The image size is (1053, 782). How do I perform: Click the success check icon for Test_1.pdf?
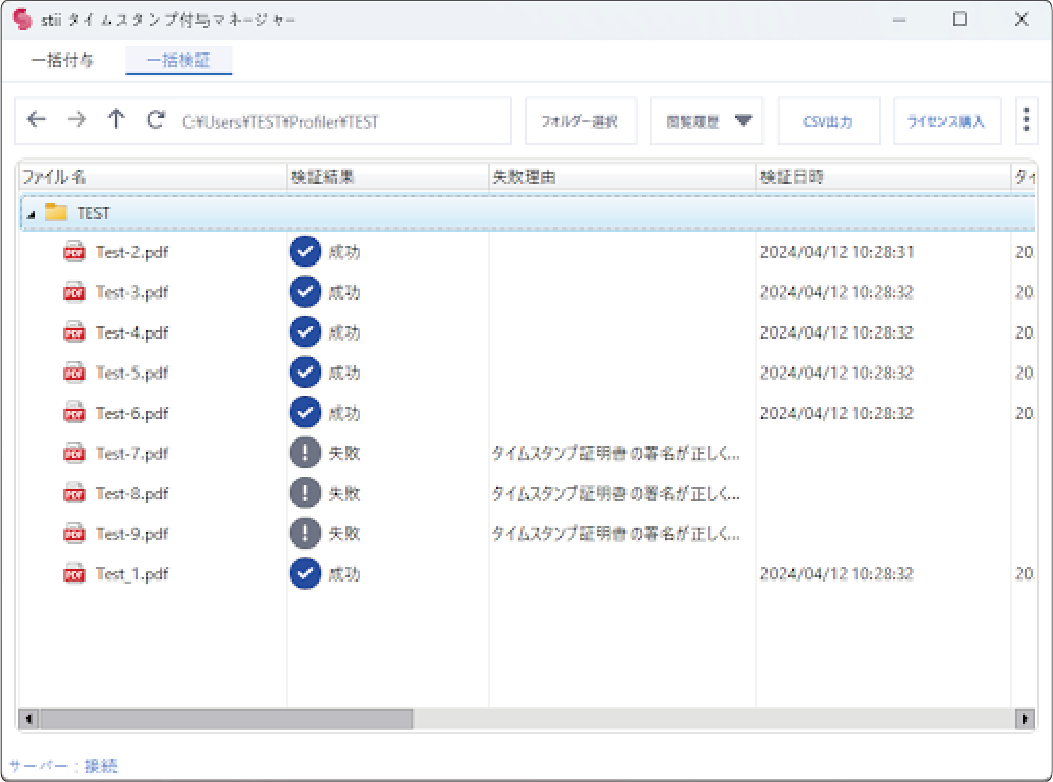pyautogui.click(x=305, y=573)
